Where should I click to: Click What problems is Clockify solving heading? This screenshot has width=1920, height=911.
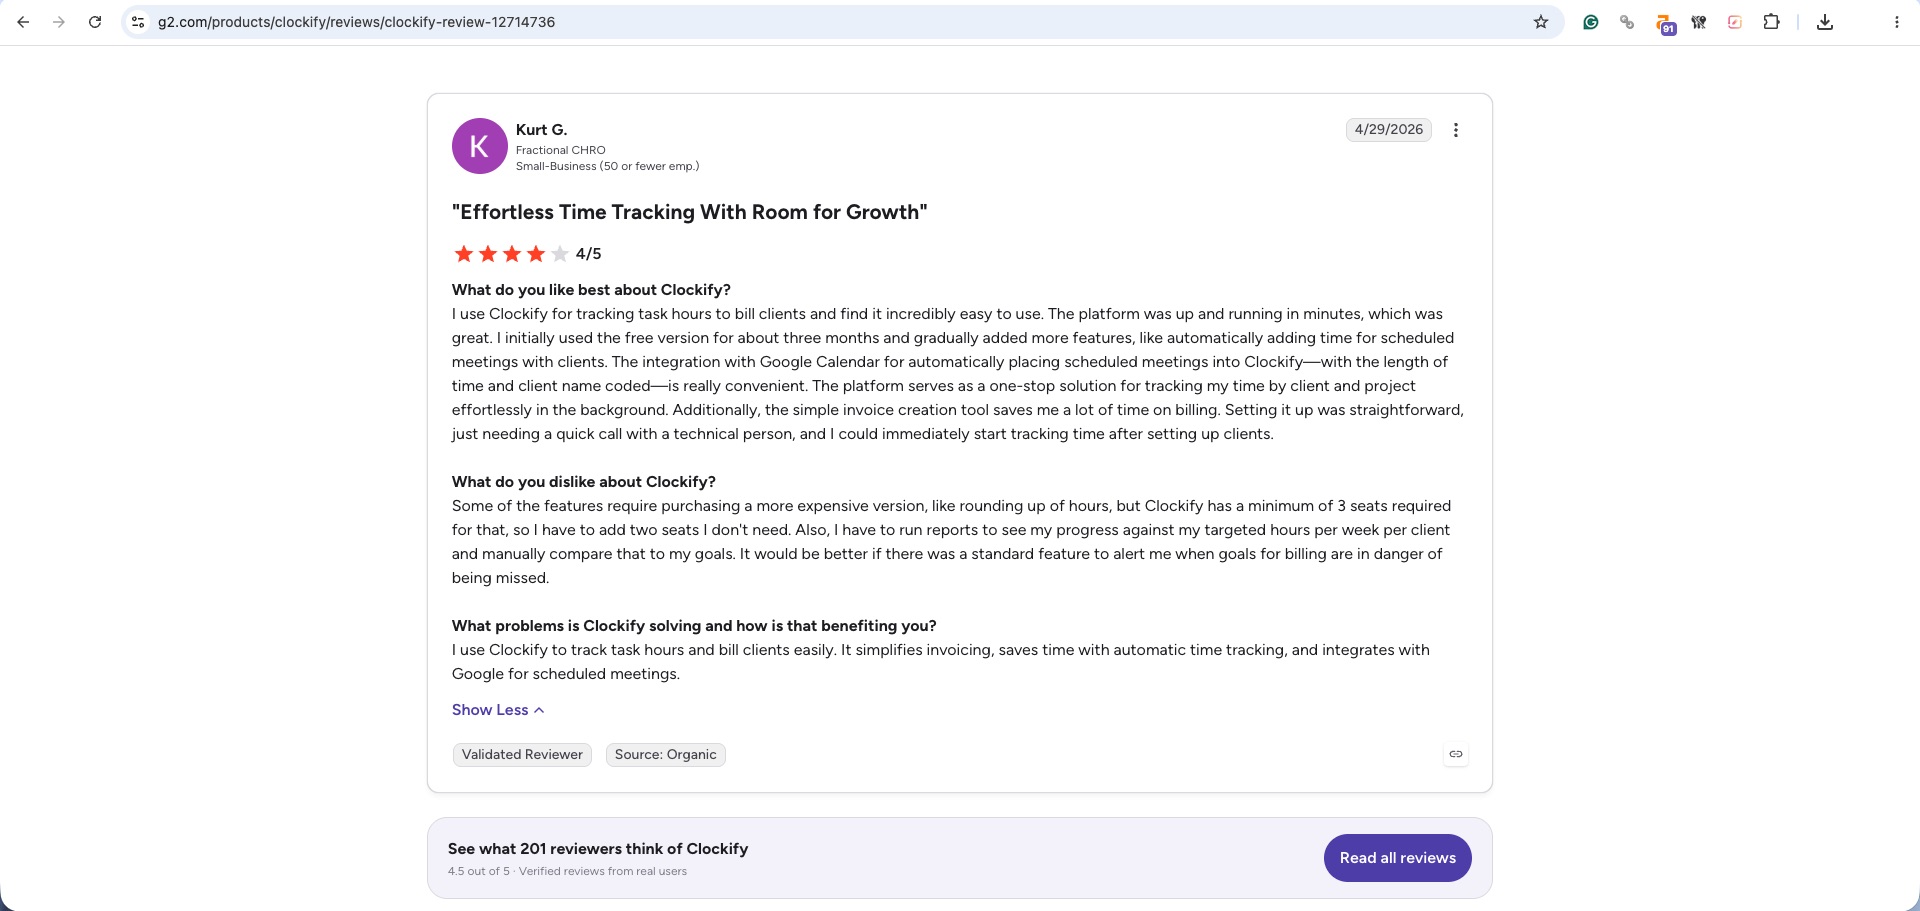tap(694, 626)
